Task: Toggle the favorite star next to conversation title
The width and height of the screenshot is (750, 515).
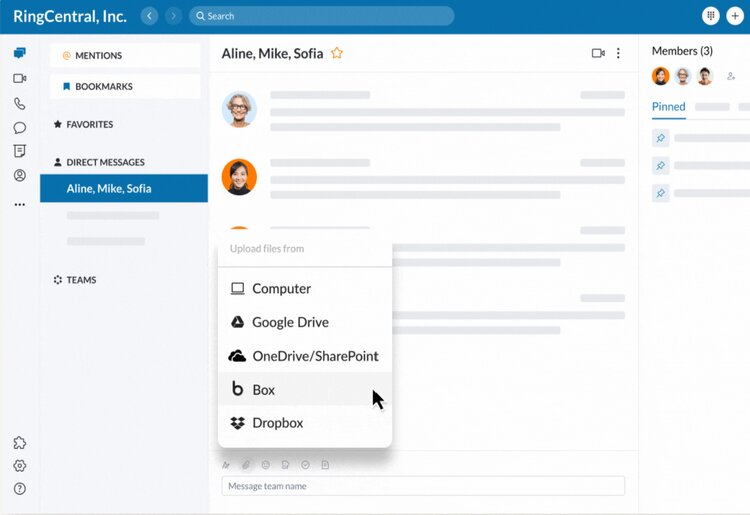Action: (337, 53)
